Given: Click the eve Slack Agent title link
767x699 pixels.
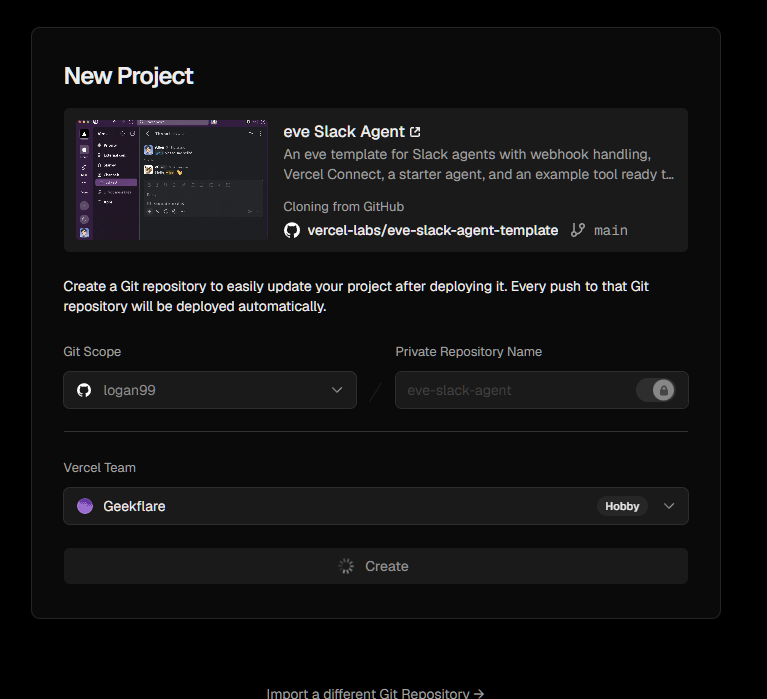Looking at the screenshot, I should click(x=344, y=132).
